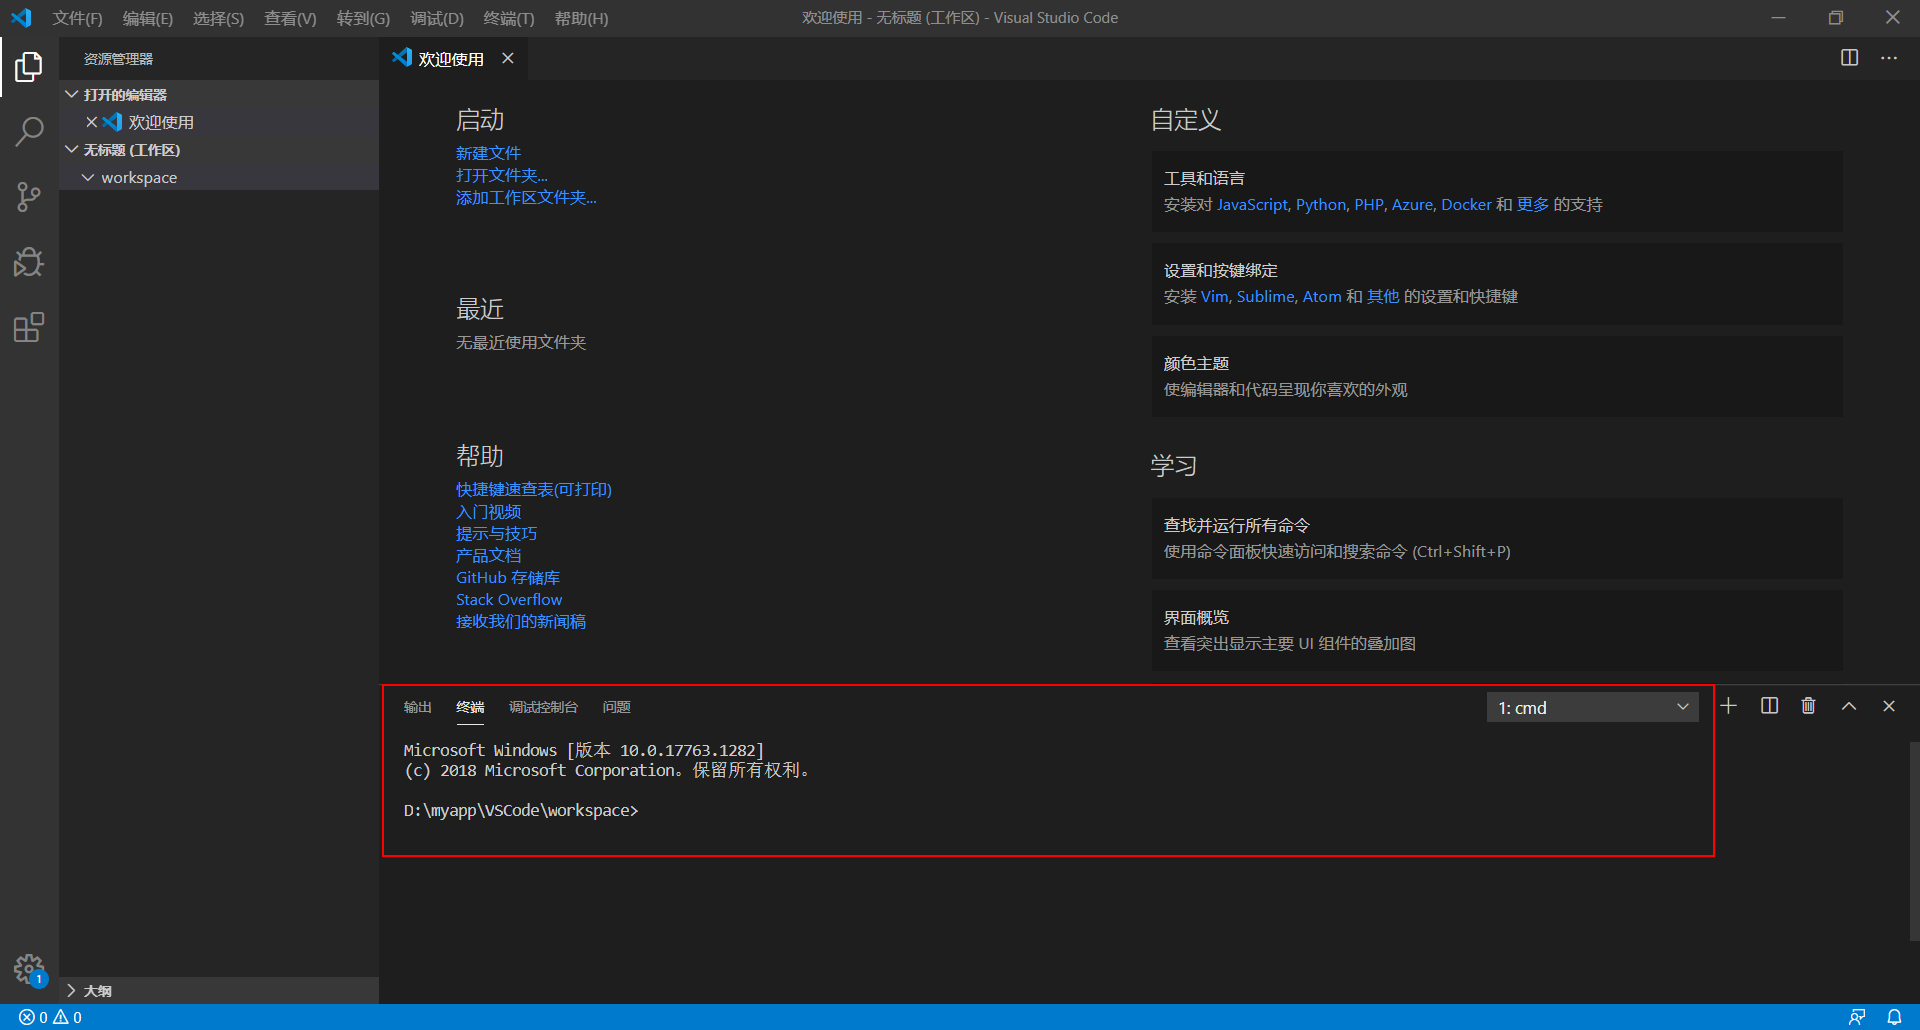Open the 1: cmd terminal selector dropdown

(1592, 707)
